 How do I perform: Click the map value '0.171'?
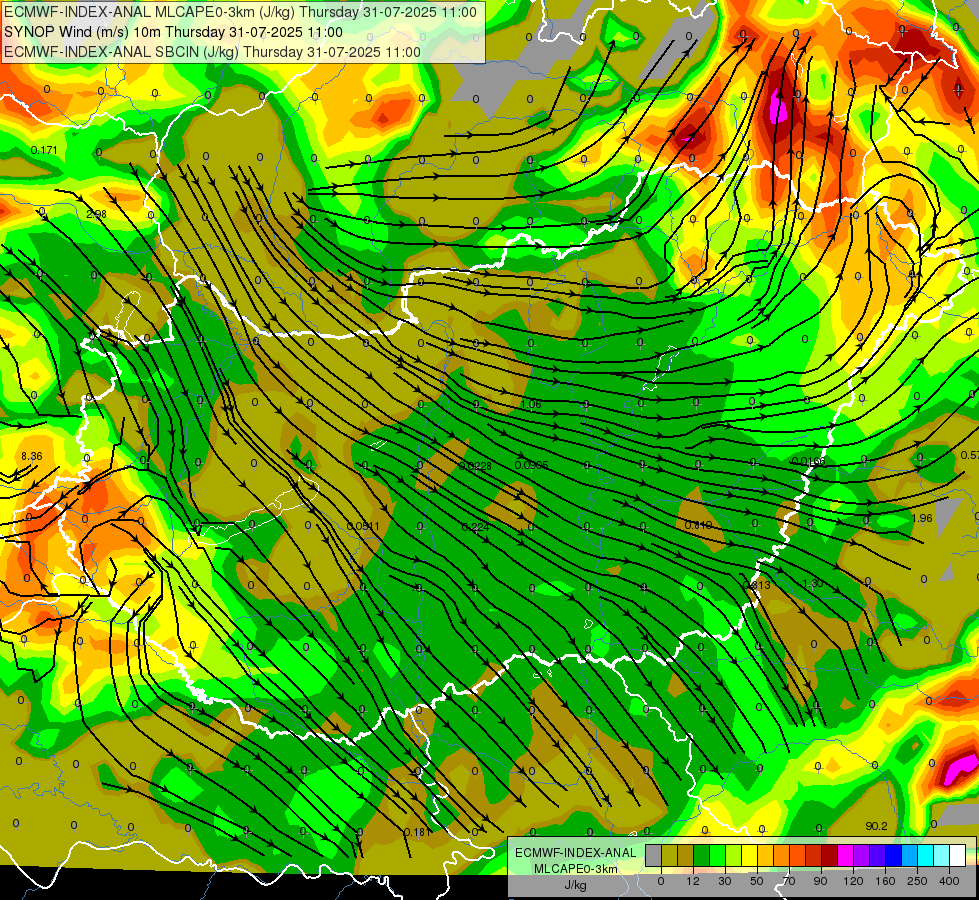pos(44,151)
